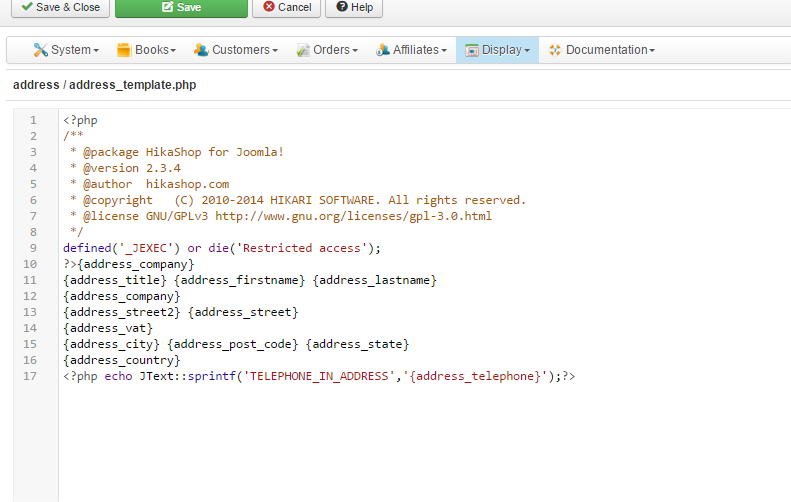Image resolution: width=791 pixels, height=502 pixels.
Task: Expand the System dropdown arrow
Action: click(96, 51)
